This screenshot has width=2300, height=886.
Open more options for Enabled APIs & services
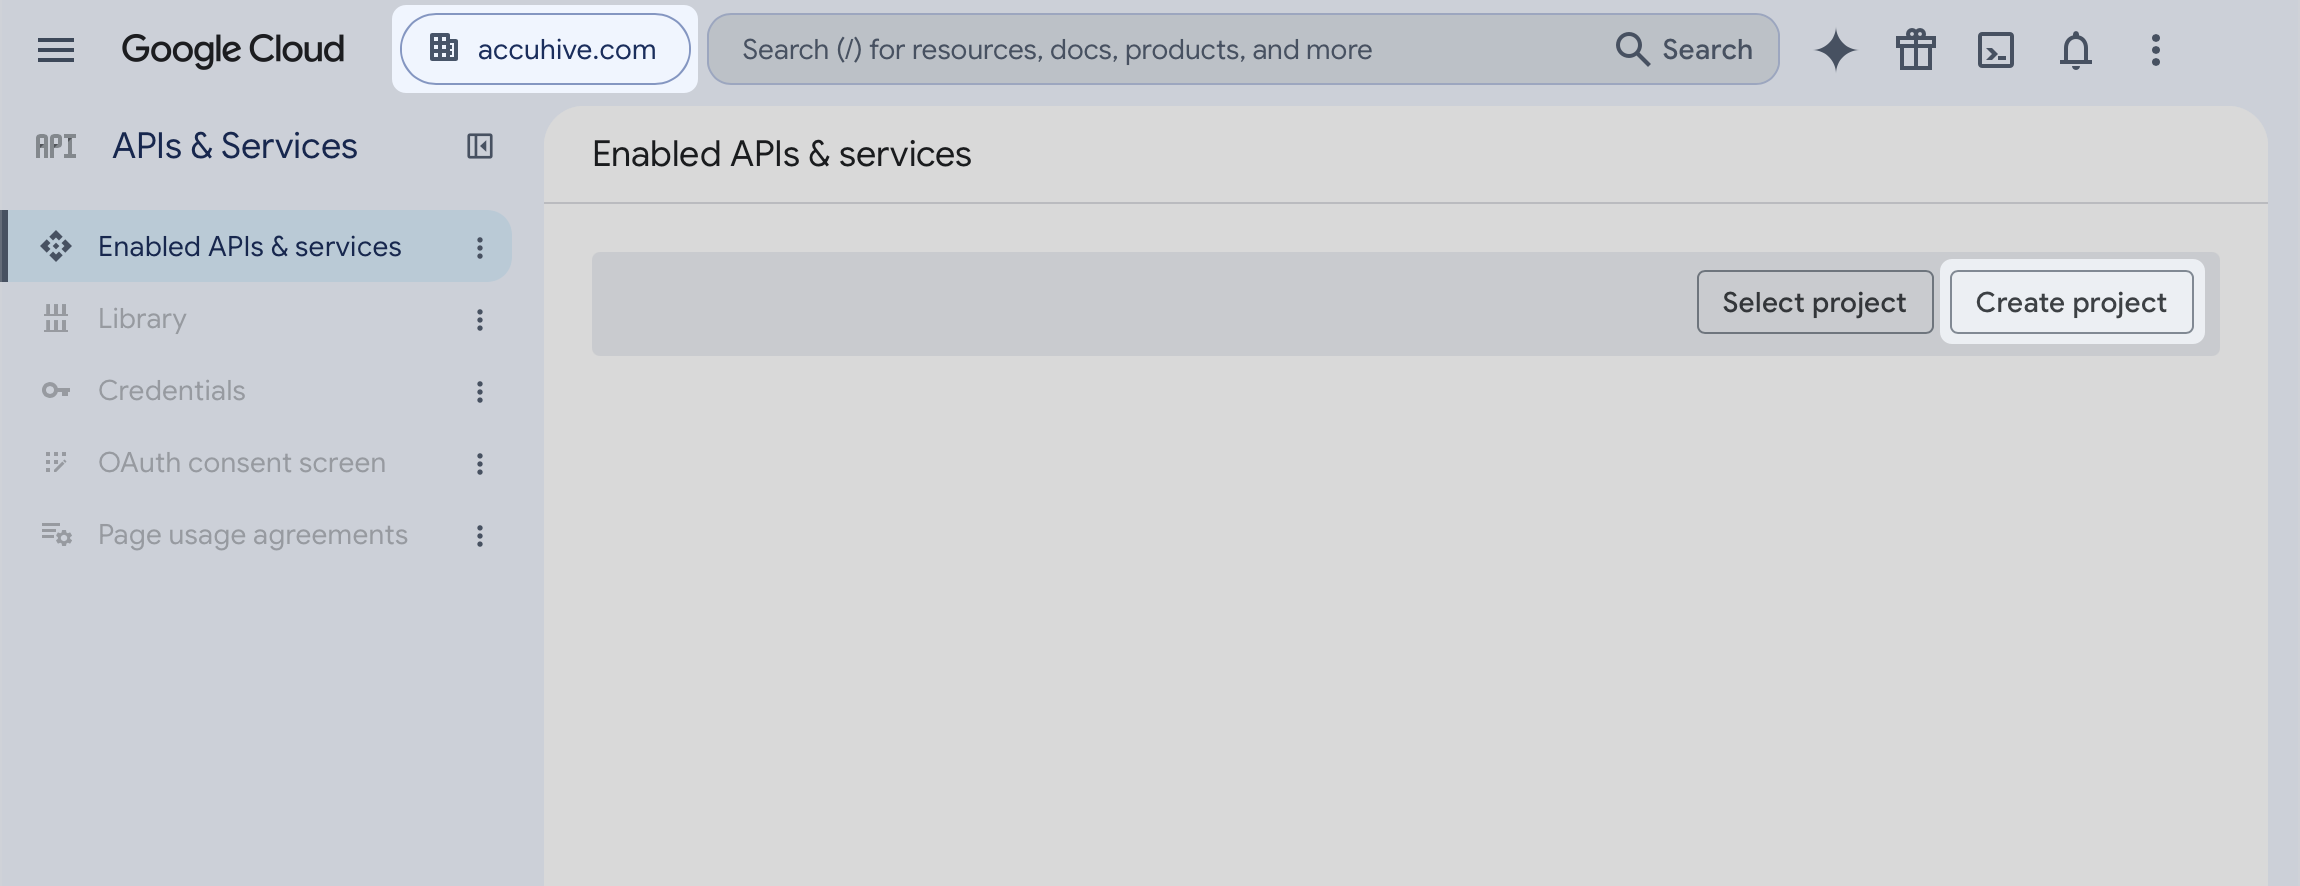pos(480,247)
